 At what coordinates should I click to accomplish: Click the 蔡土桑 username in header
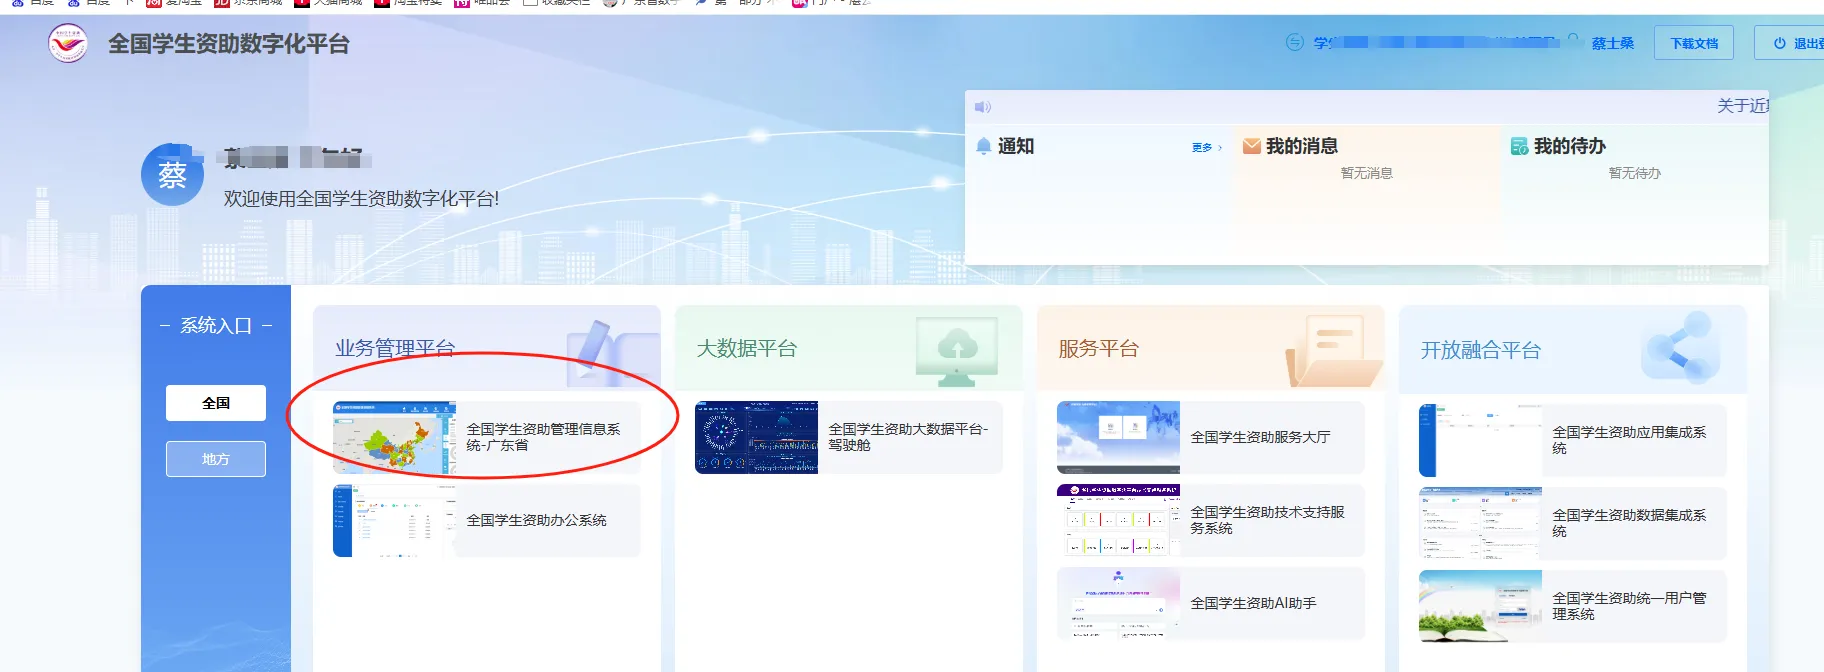pyautogui.click(x=1612, y=44)
